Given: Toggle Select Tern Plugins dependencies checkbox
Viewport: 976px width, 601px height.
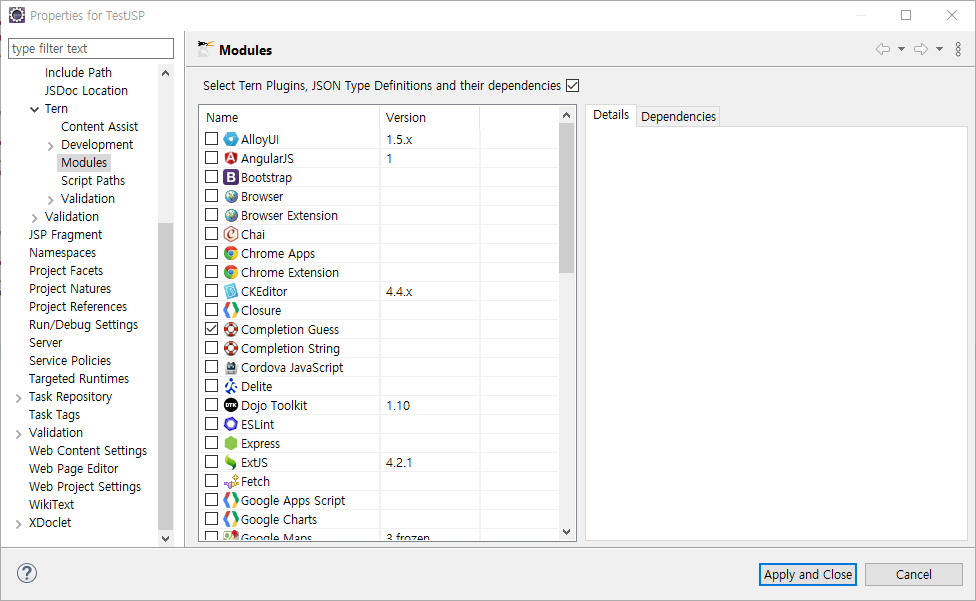Looking at the screenshot, I should 573,85.
